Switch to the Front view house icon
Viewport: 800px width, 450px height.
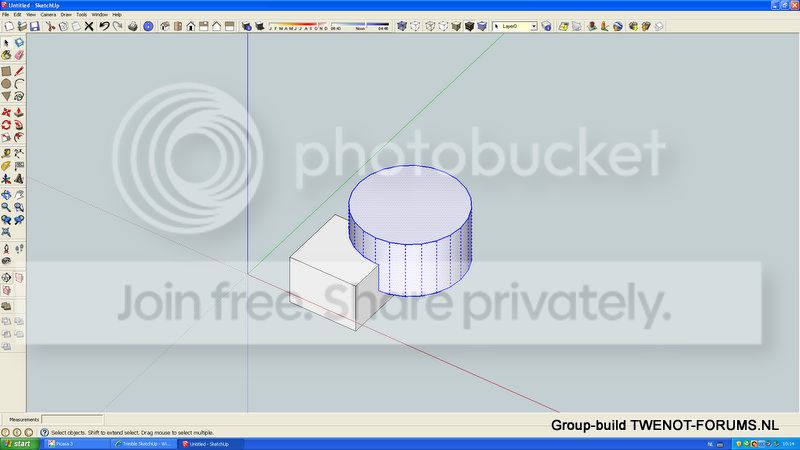pyautogui.click(x=190, y=26)
